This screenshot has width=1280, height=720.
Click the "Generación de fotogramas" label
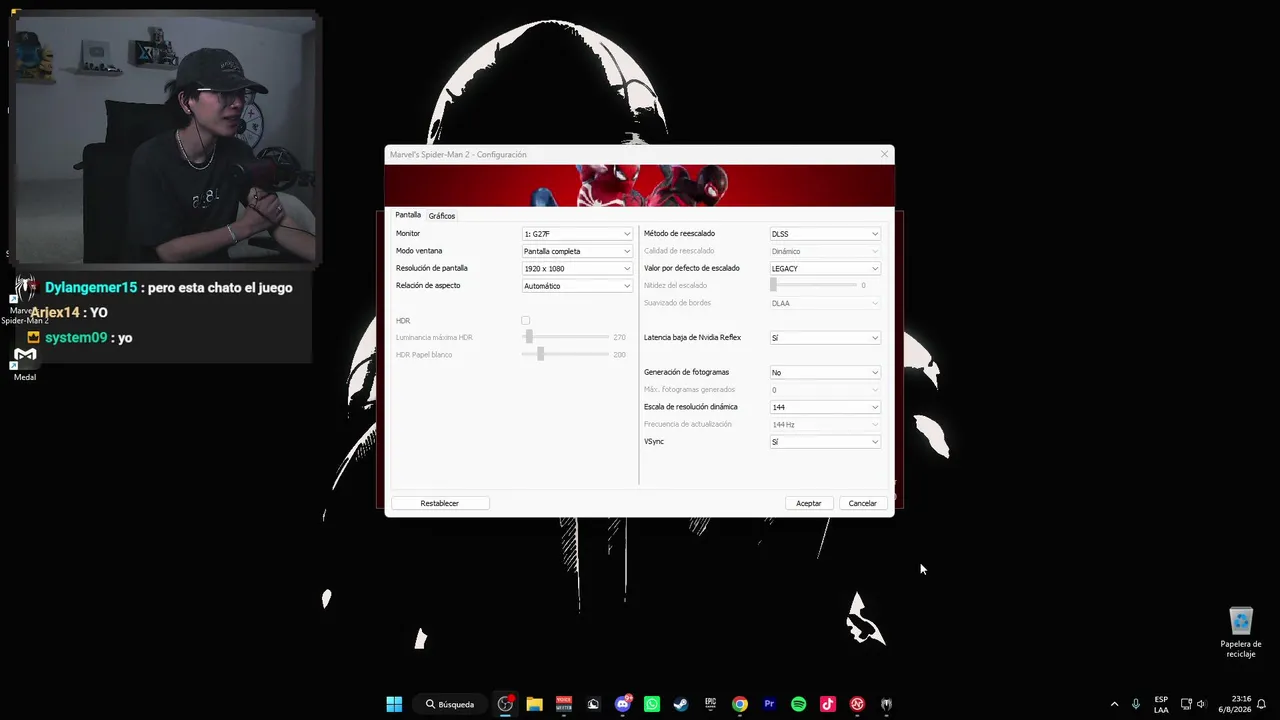(686, 372)
